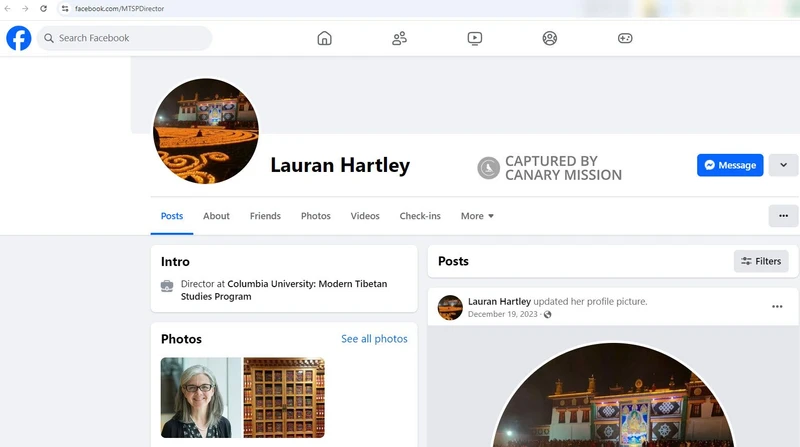Click the address bar URL facebook.com/MTSPDirector

[x=119, y=8]
